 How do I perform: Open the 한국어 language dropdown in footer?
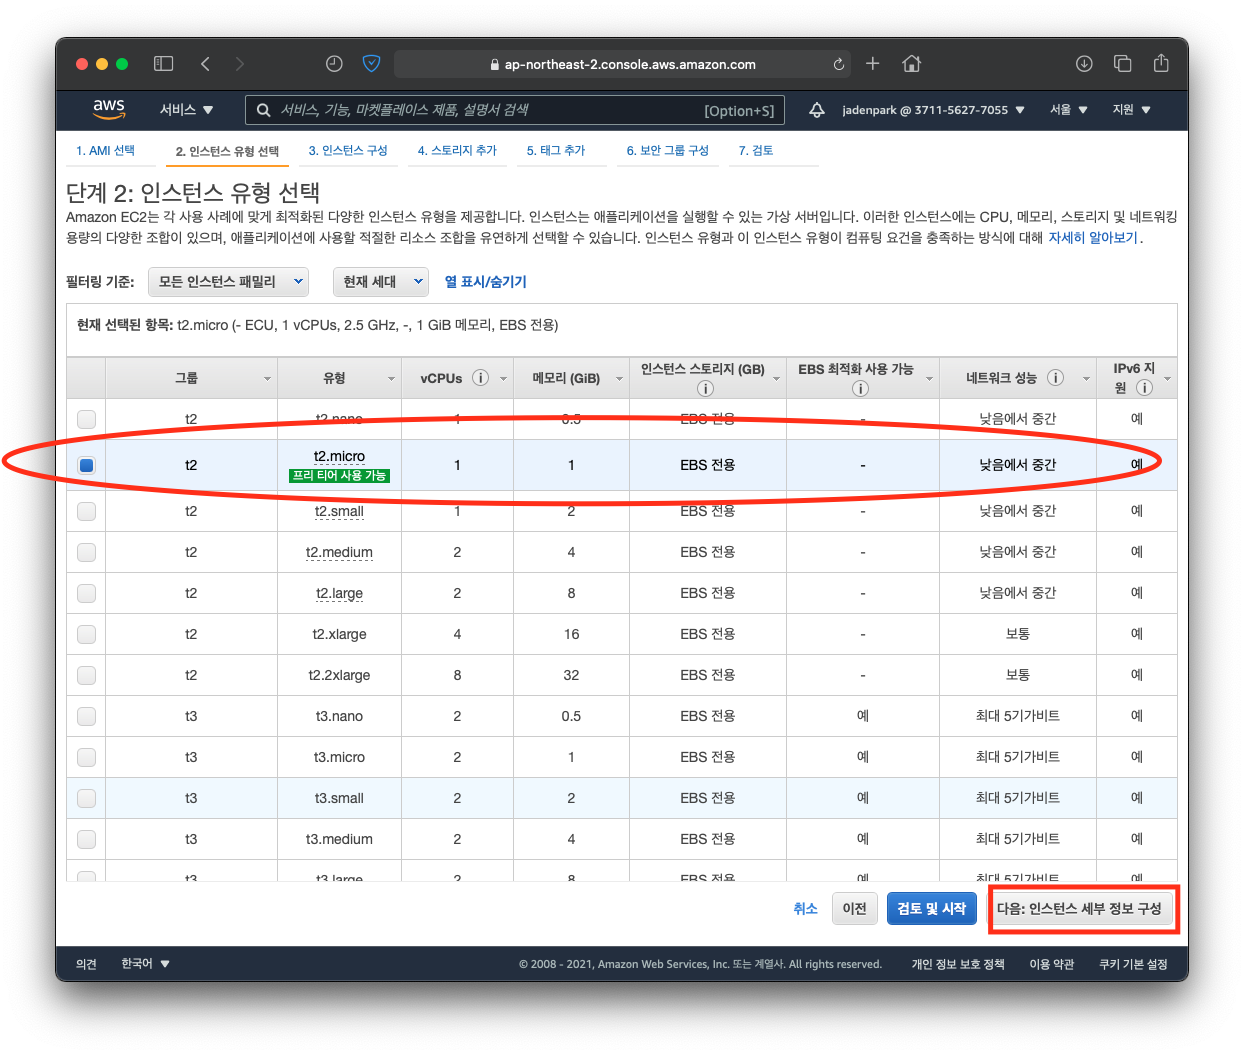coord(145,964)
